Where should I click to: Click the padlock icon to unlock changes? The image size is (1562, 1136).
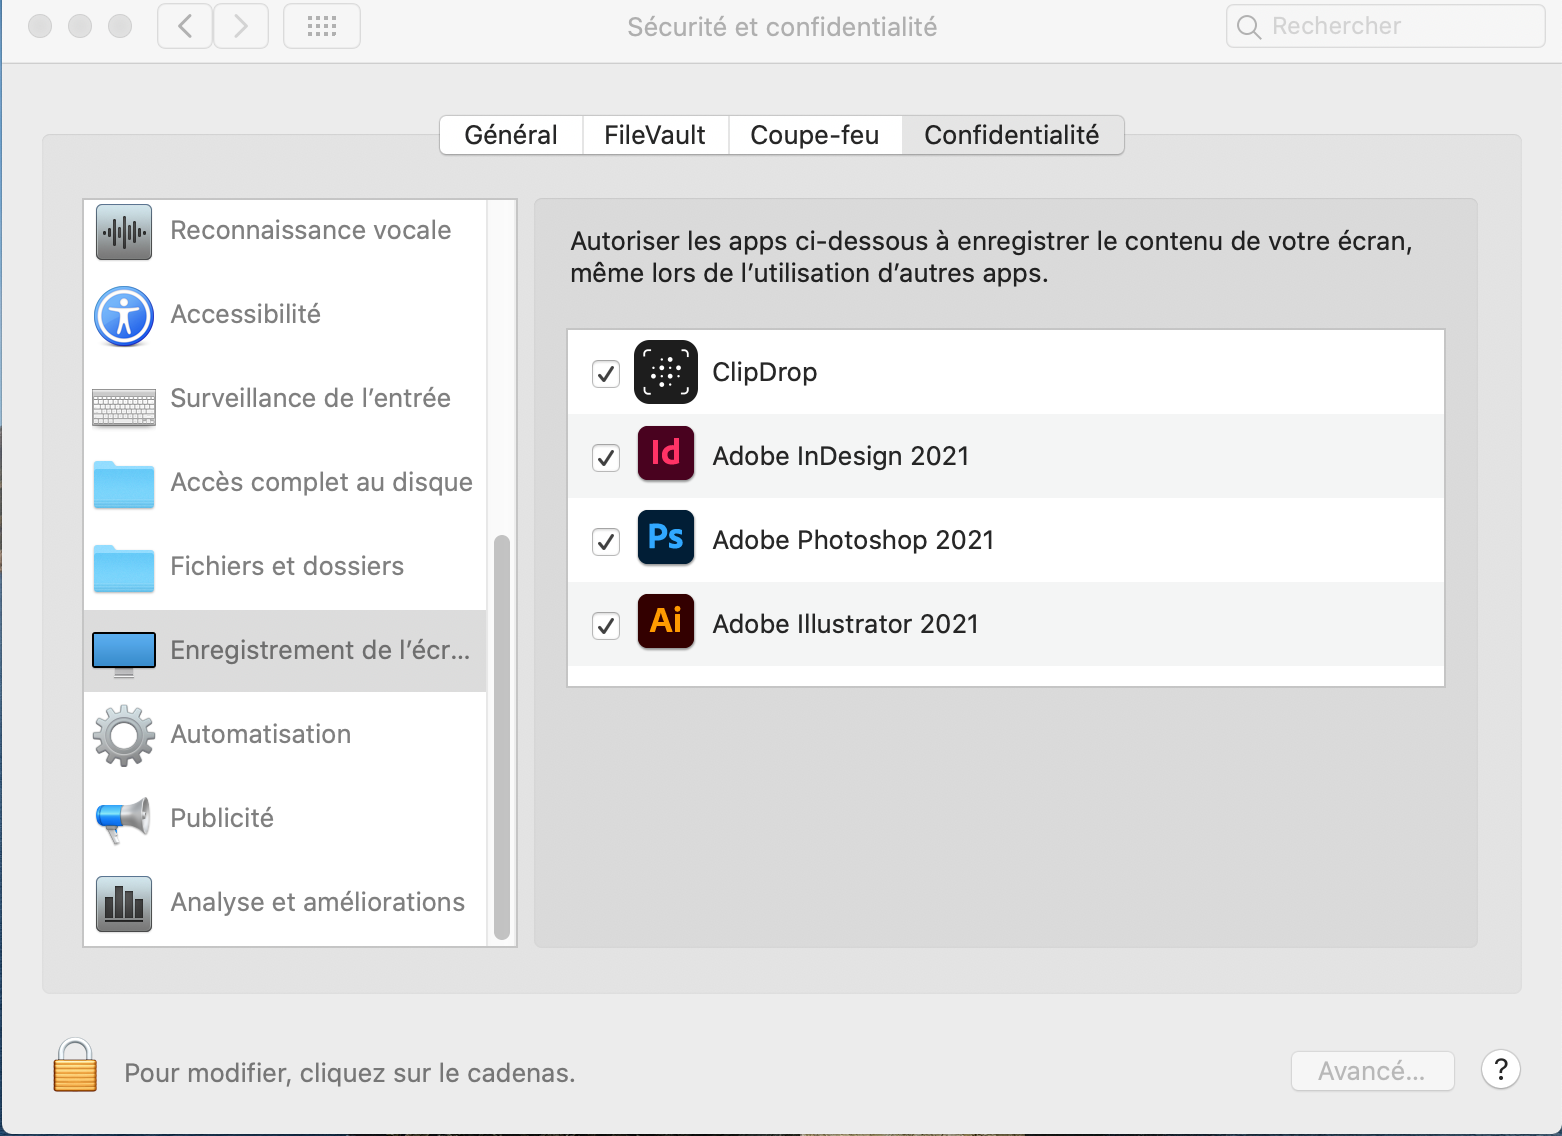pos(75,1066)
